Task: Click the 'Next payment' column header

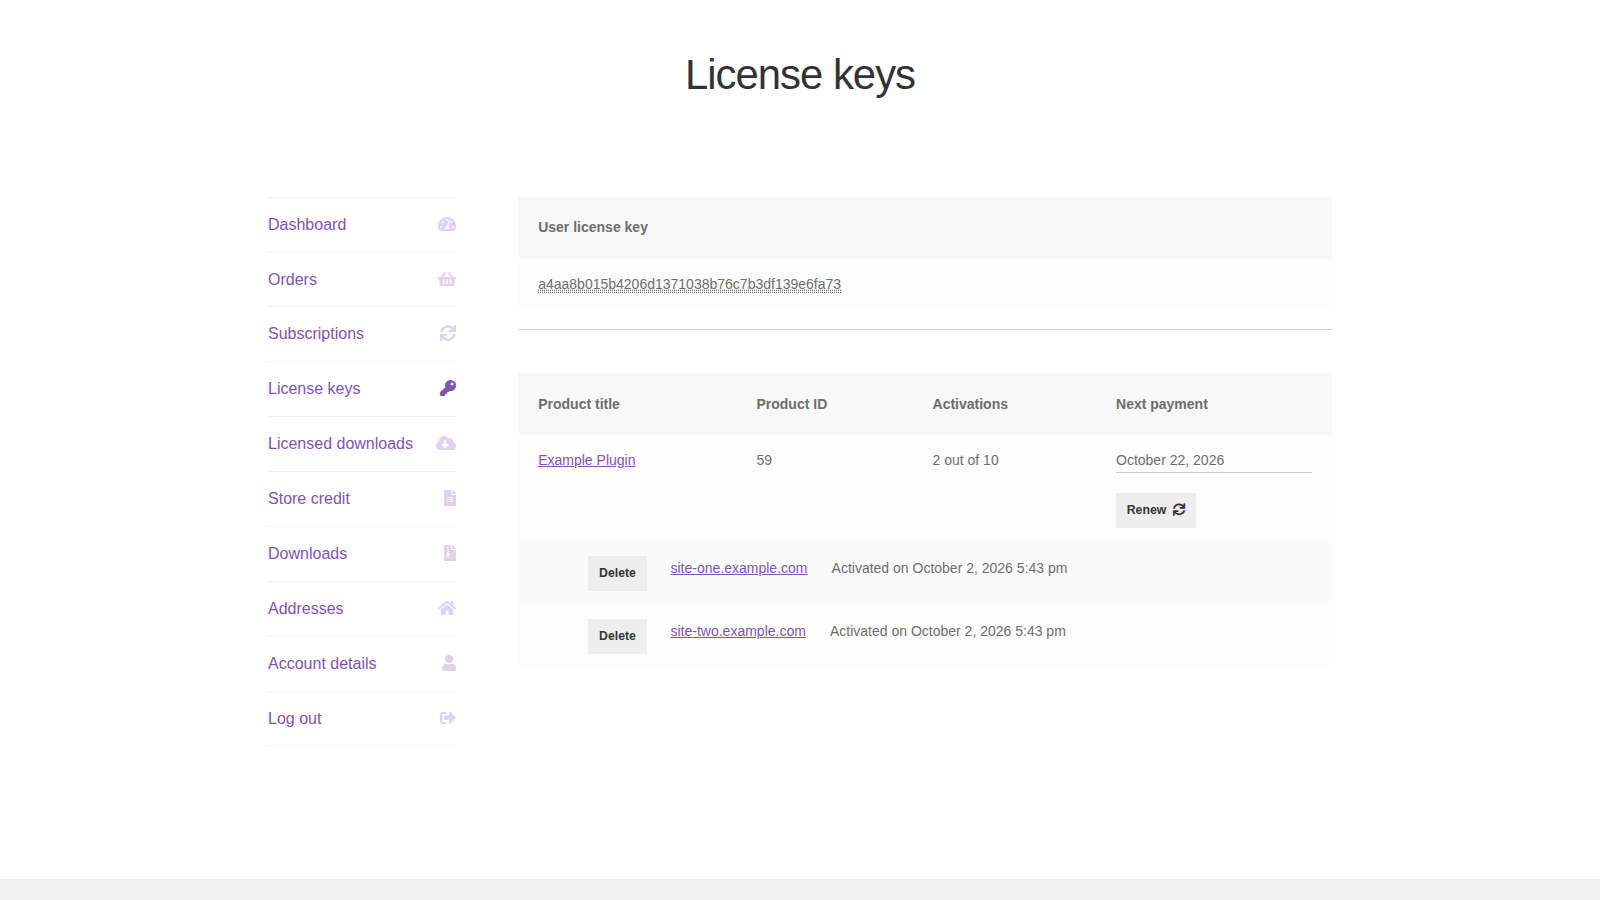Action: (x=1162, y=404)
